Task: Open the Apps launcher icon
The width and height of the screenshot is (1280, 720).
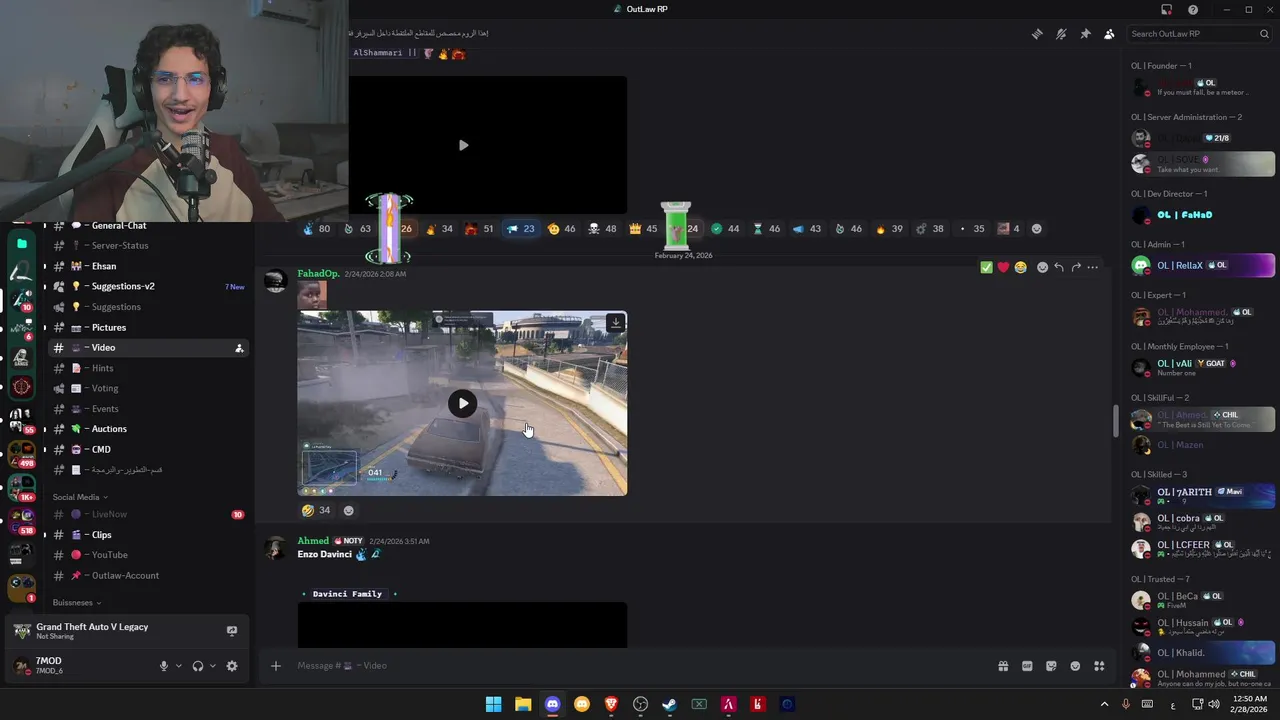Action: [x=1099, y=666]
